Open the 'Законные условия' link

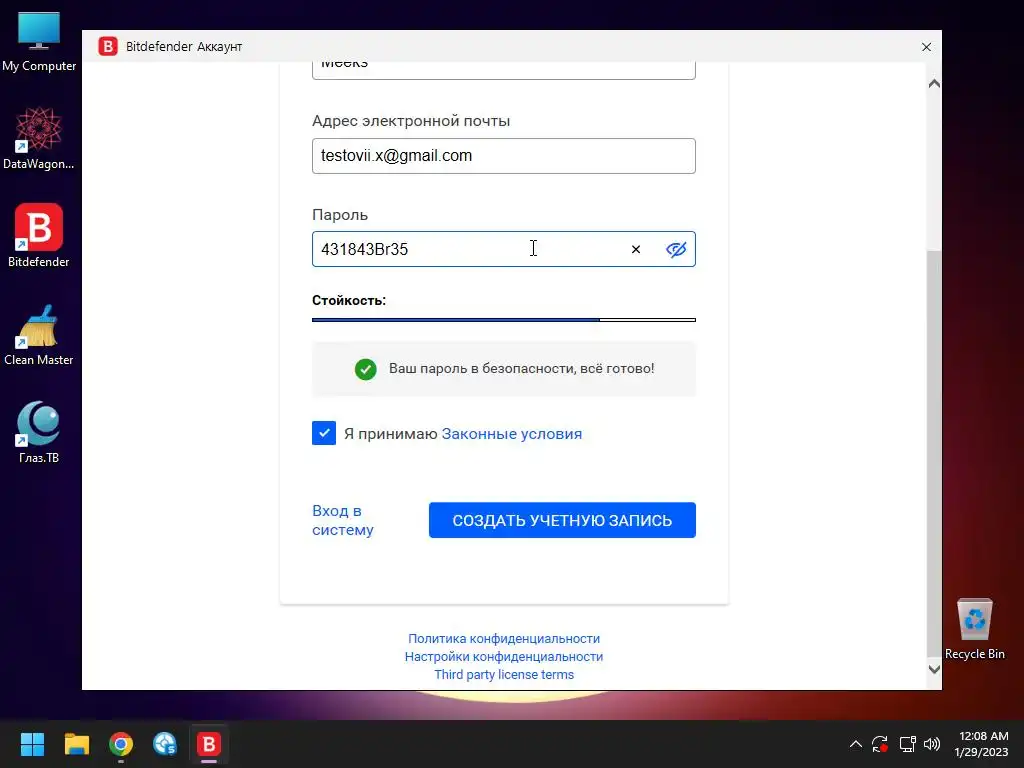pos(511,434)
